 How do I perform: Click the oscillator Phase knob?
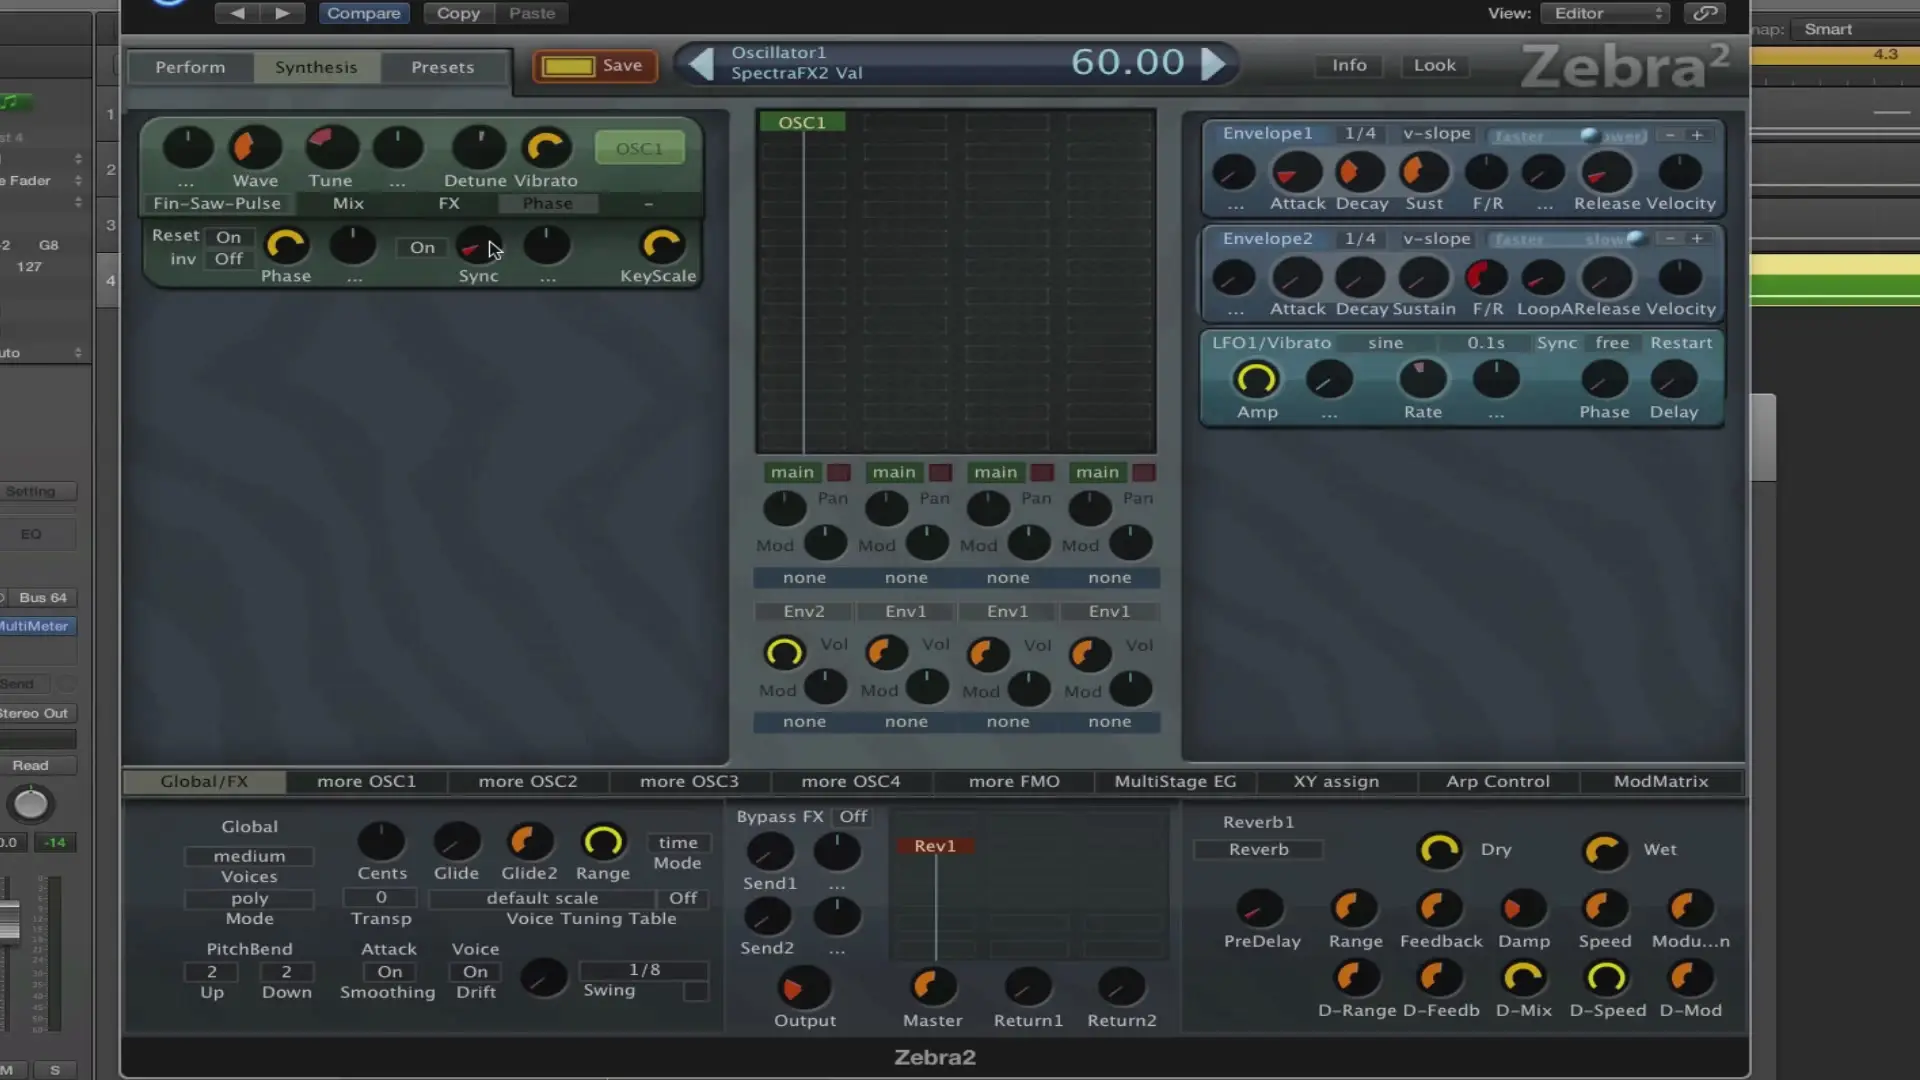click(x=286, y=245)
